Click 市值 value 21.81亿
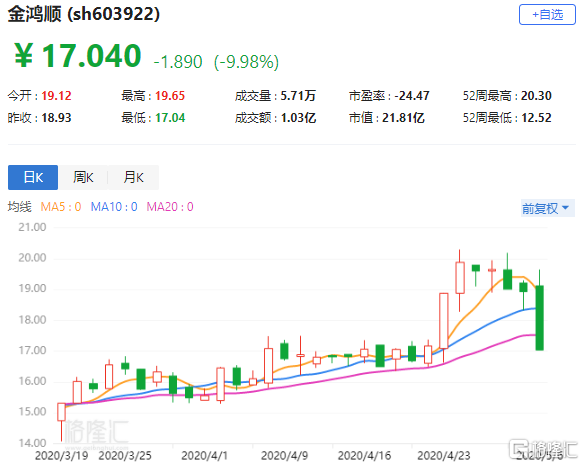Screen dimensions: 584x466 (x=403, y=118)
